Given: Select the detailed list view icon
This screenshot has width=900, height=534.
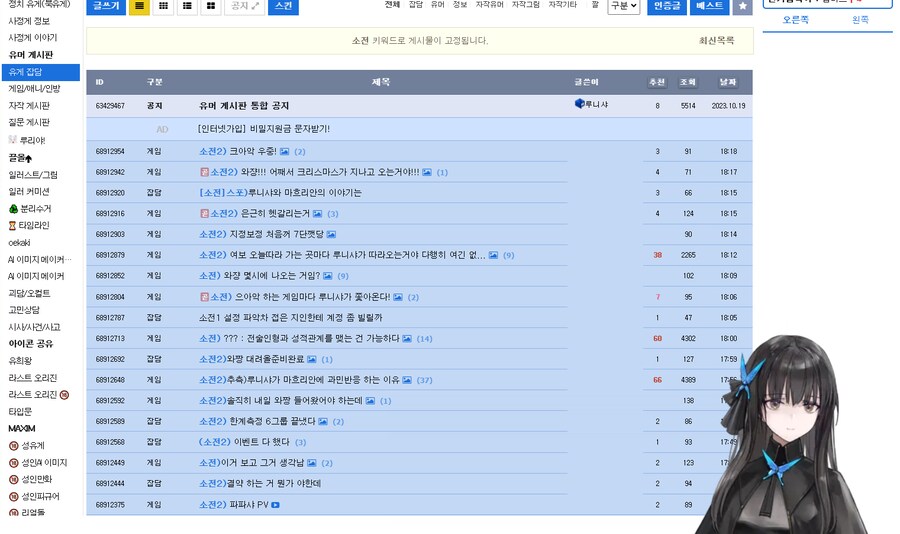Looking at the screenshot, I should (187, 6).
